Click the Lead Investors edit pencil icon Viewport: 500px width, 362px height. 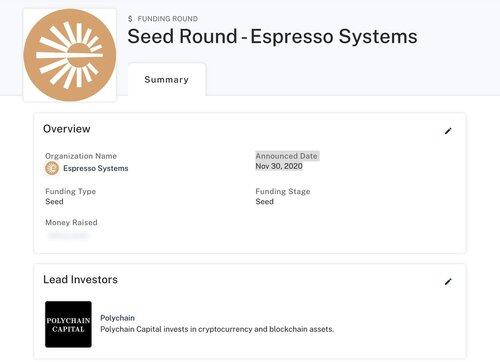pos(448,282)
